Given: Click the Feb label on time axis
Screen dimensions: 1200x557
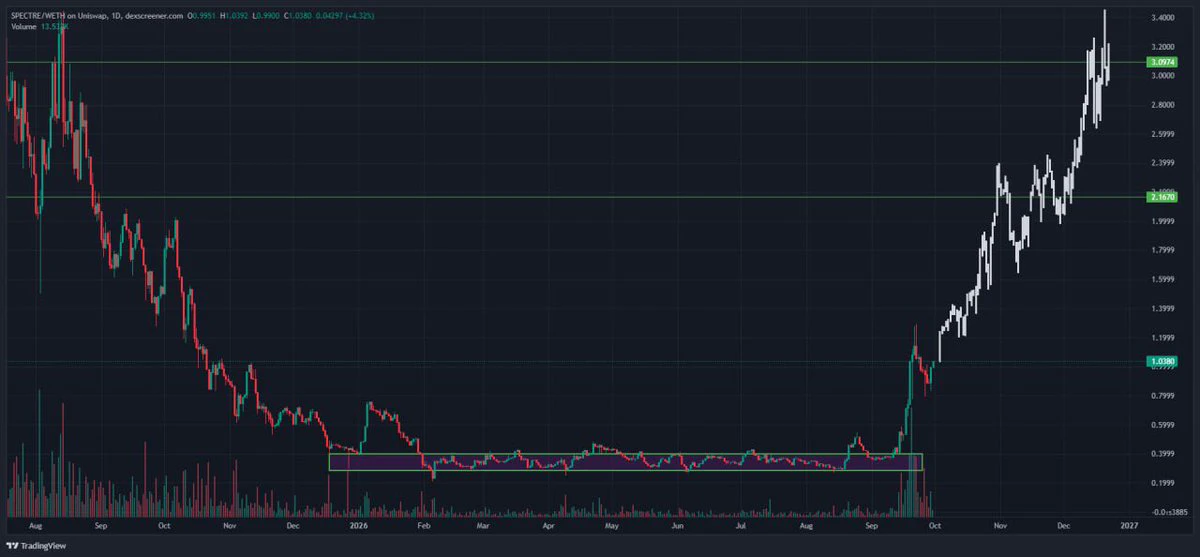Looking at the screenshot, I should 423,524.
